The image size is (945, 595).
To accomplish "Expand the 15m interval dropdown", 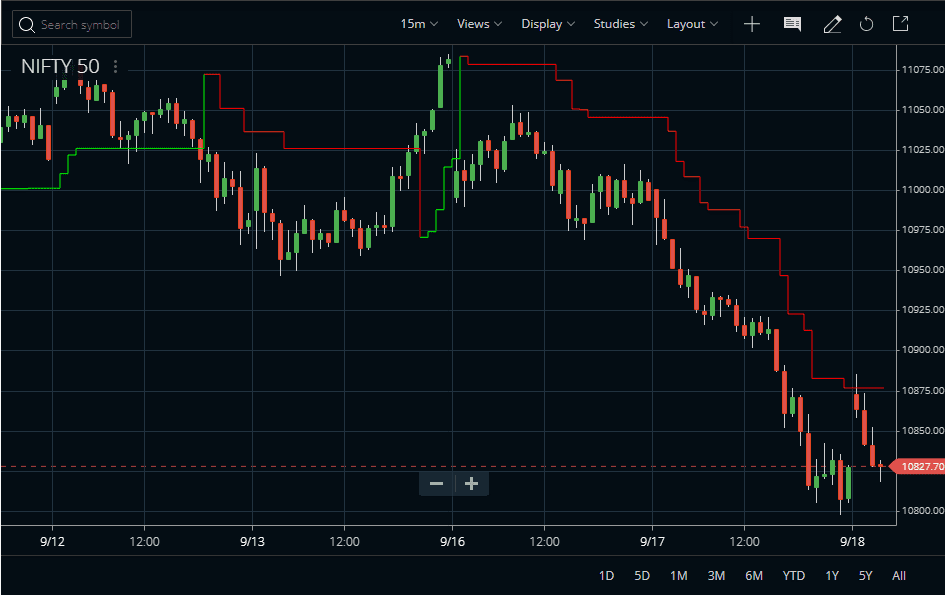I will 419,24.
